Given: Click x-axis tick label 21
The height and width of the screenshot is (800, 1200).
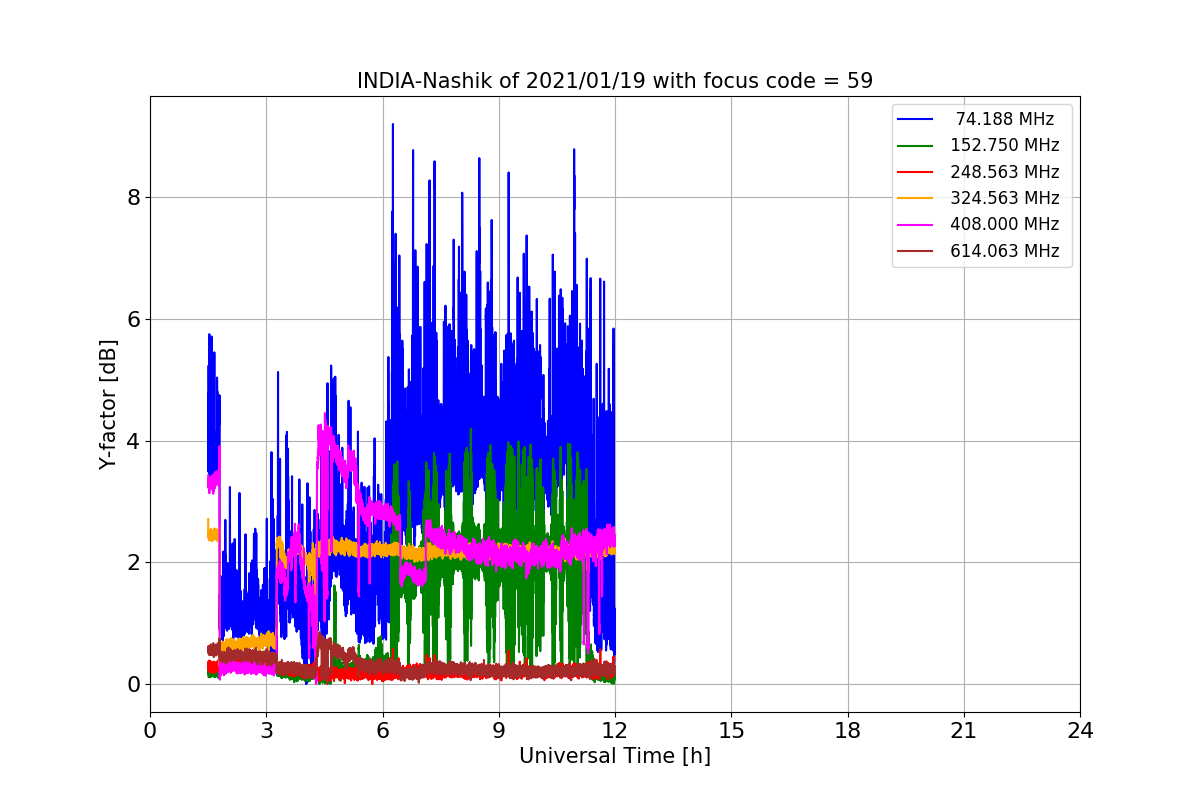Looking at the screenshot, I should point(964,731).
